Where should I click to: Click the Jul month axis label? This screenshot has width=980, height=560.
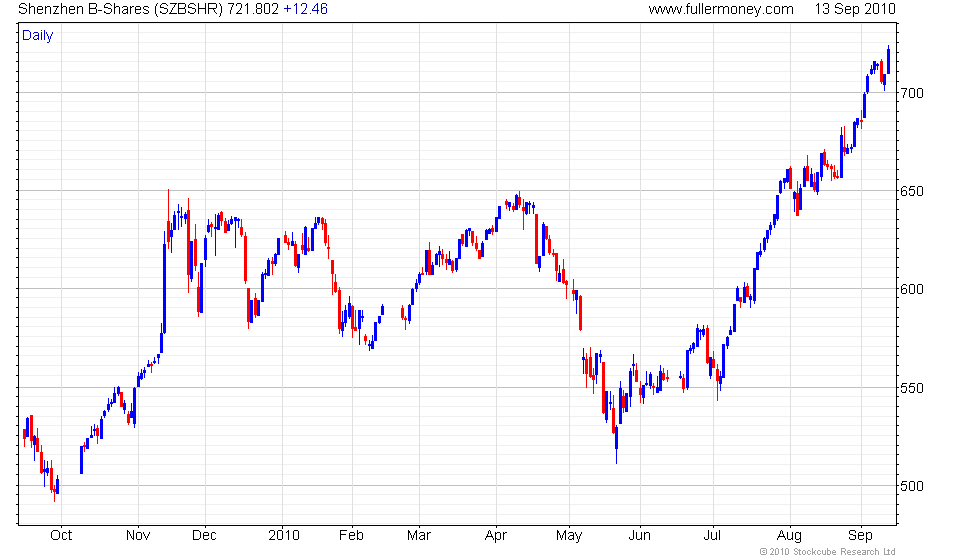click(x=712, y=536)
